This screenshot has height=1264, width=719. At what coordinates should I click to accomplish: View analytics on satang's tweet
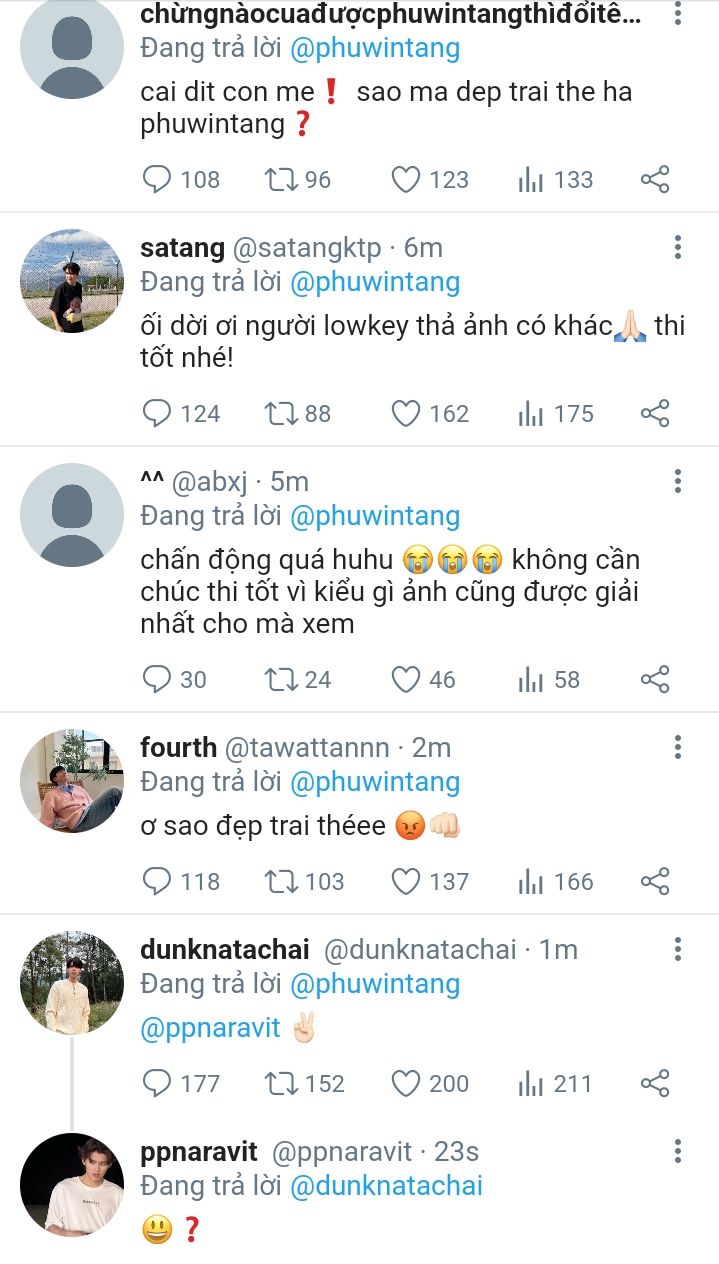point(530,413)
